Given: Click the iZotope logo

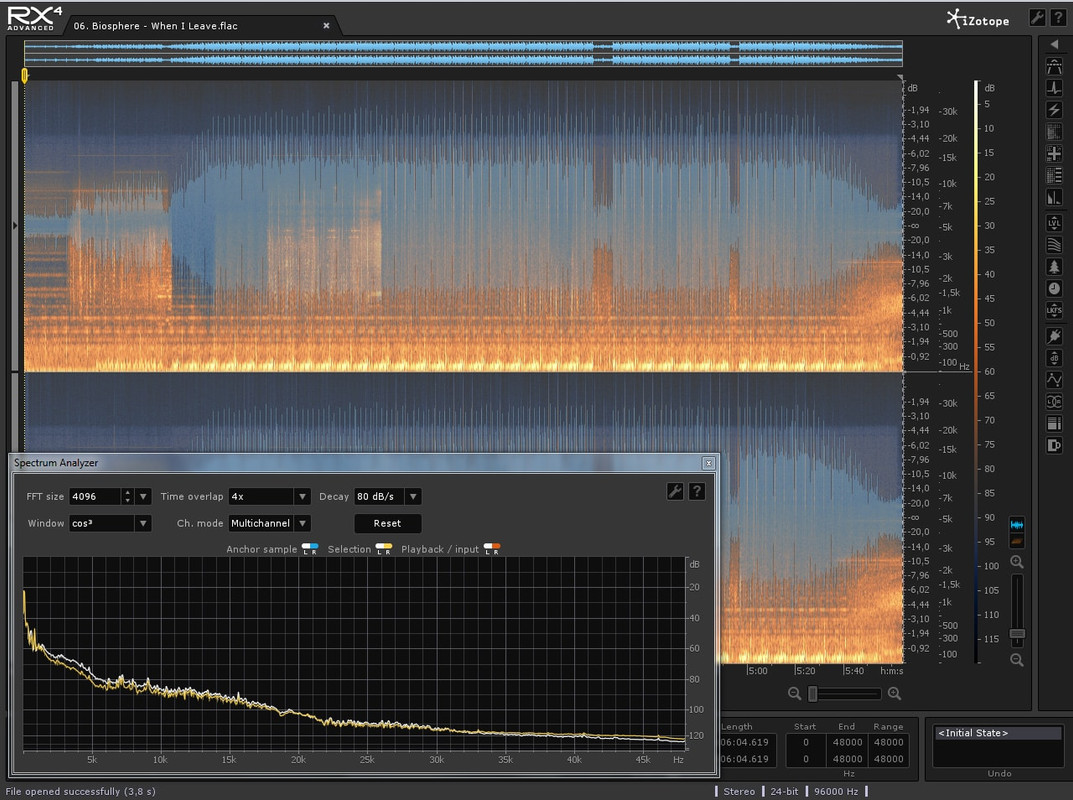Looking at the screenshot, I should coord(978,19).
